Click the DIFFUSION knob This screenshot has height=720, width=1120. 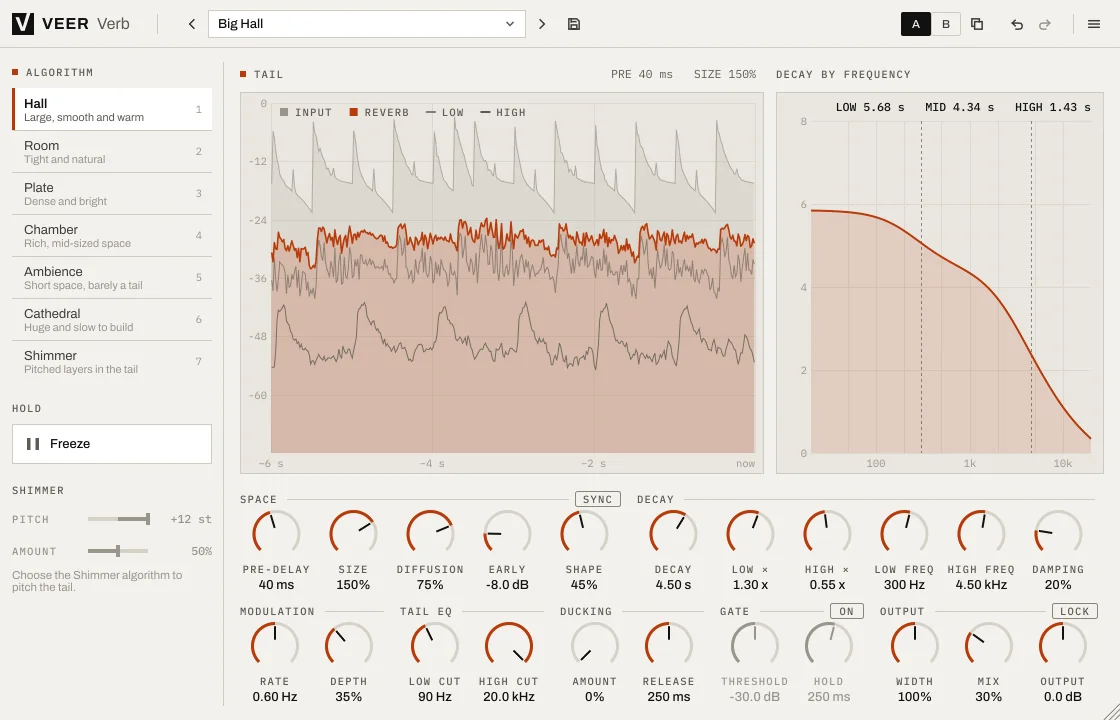[430, 534]
